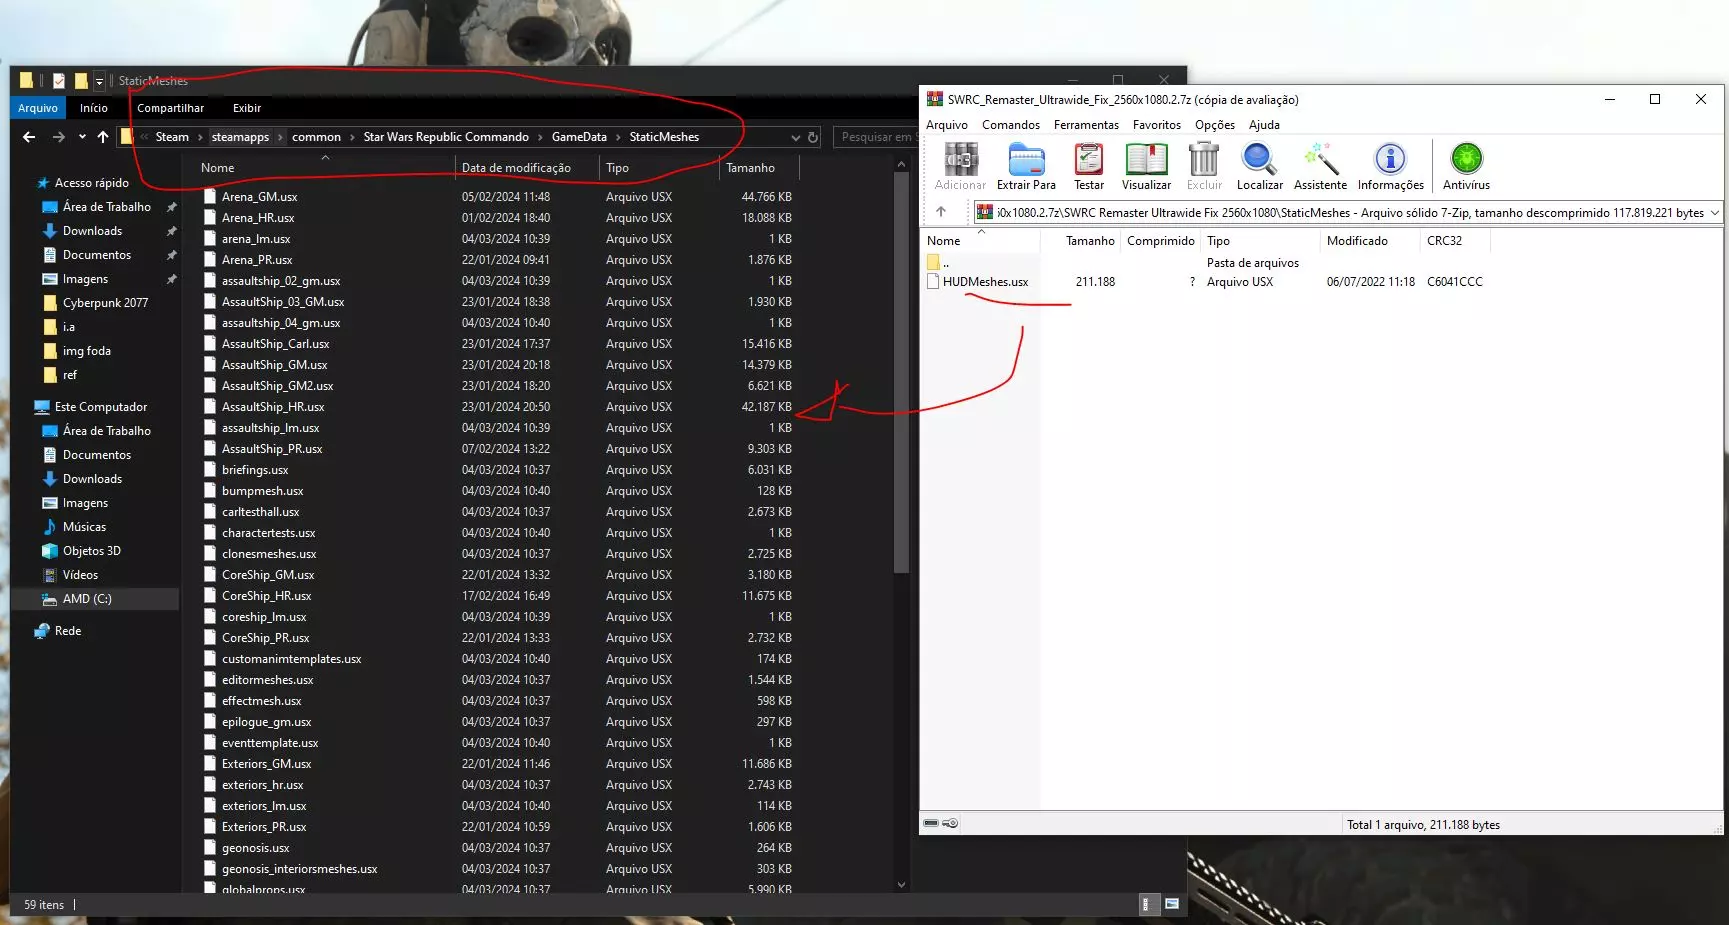The height and width of the screenshot is (925, 1729).
Task: Open Vídeos folder in Explorer sidebar
Action: point(80,575)
